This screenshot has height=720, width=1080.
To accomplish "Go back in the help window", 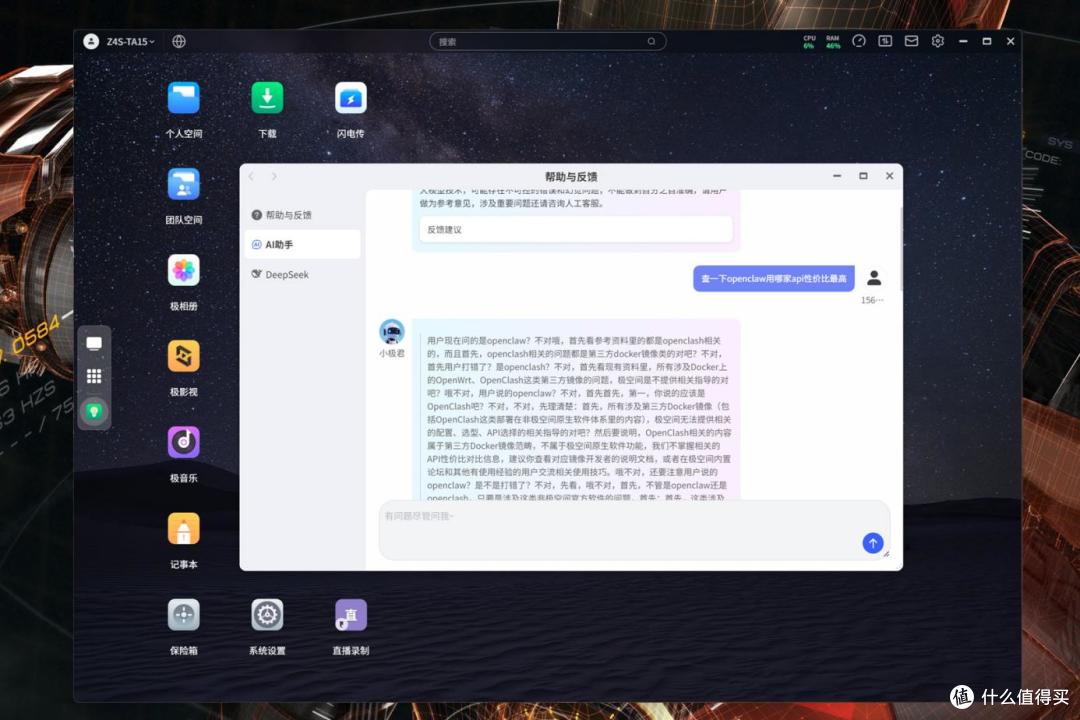I will coord(251,176).
